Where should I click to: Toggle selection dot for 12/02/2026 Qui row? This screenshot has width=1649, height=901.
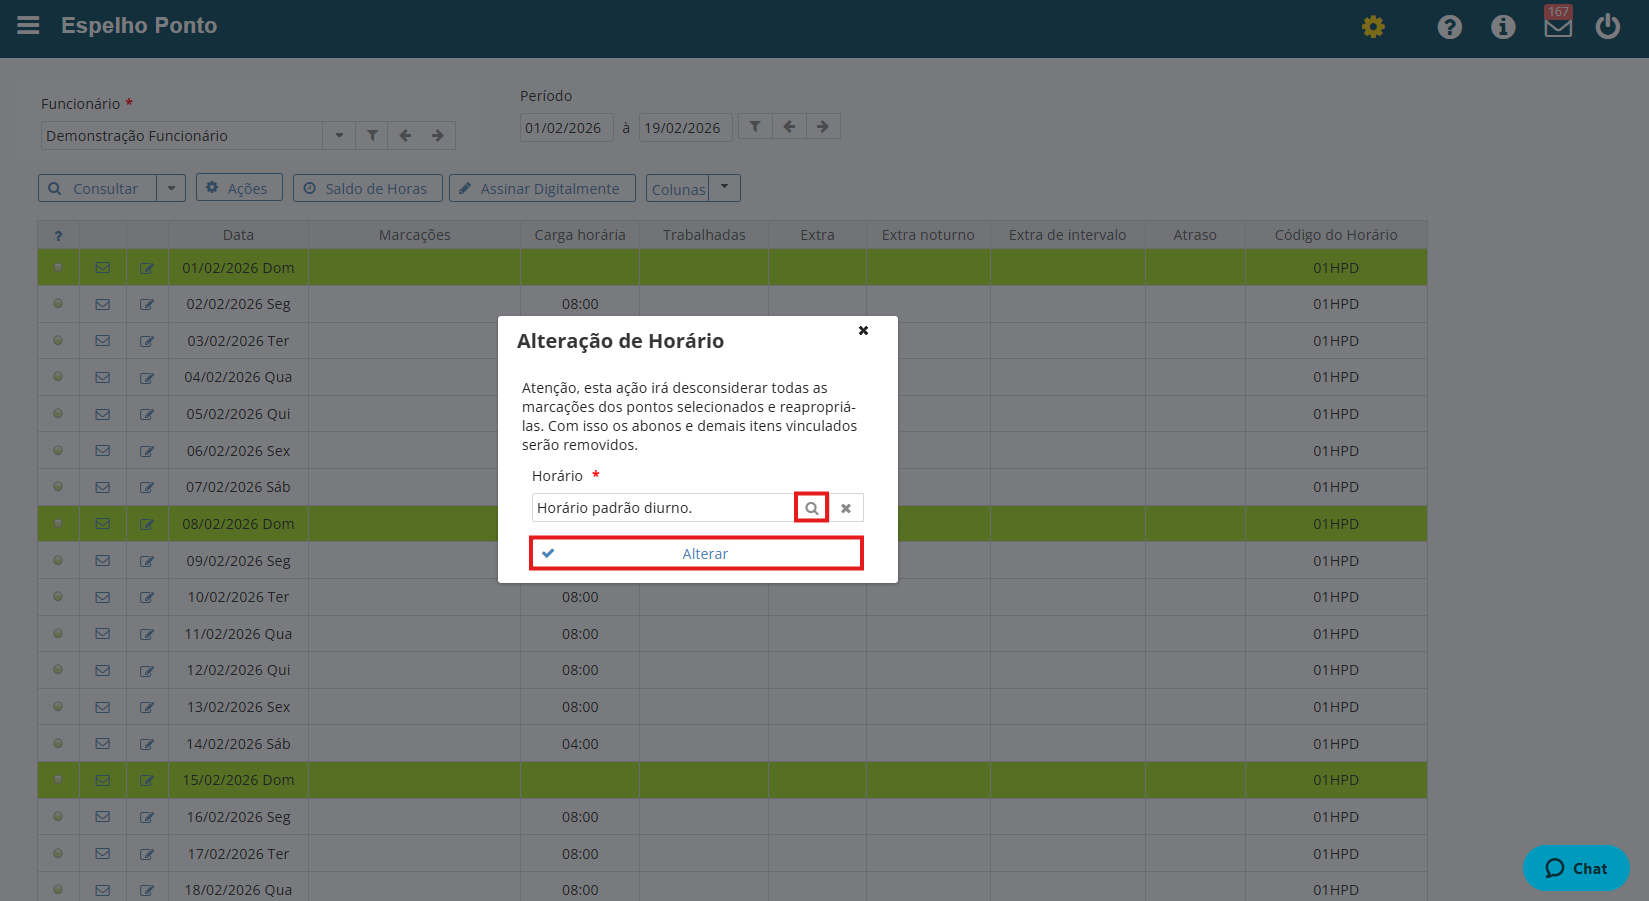58,669
